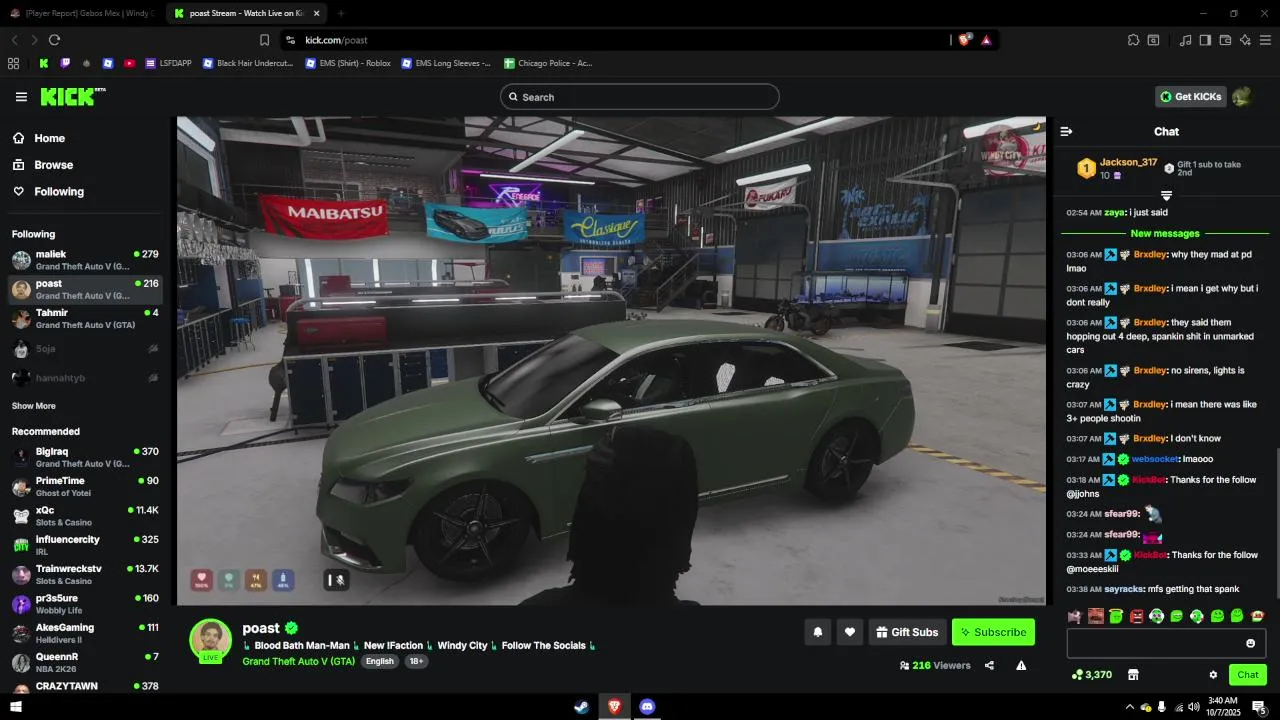Click the Subscribe button
Image resolution: width=1280 pixels, height=720 pixels.
coord(993,632)
